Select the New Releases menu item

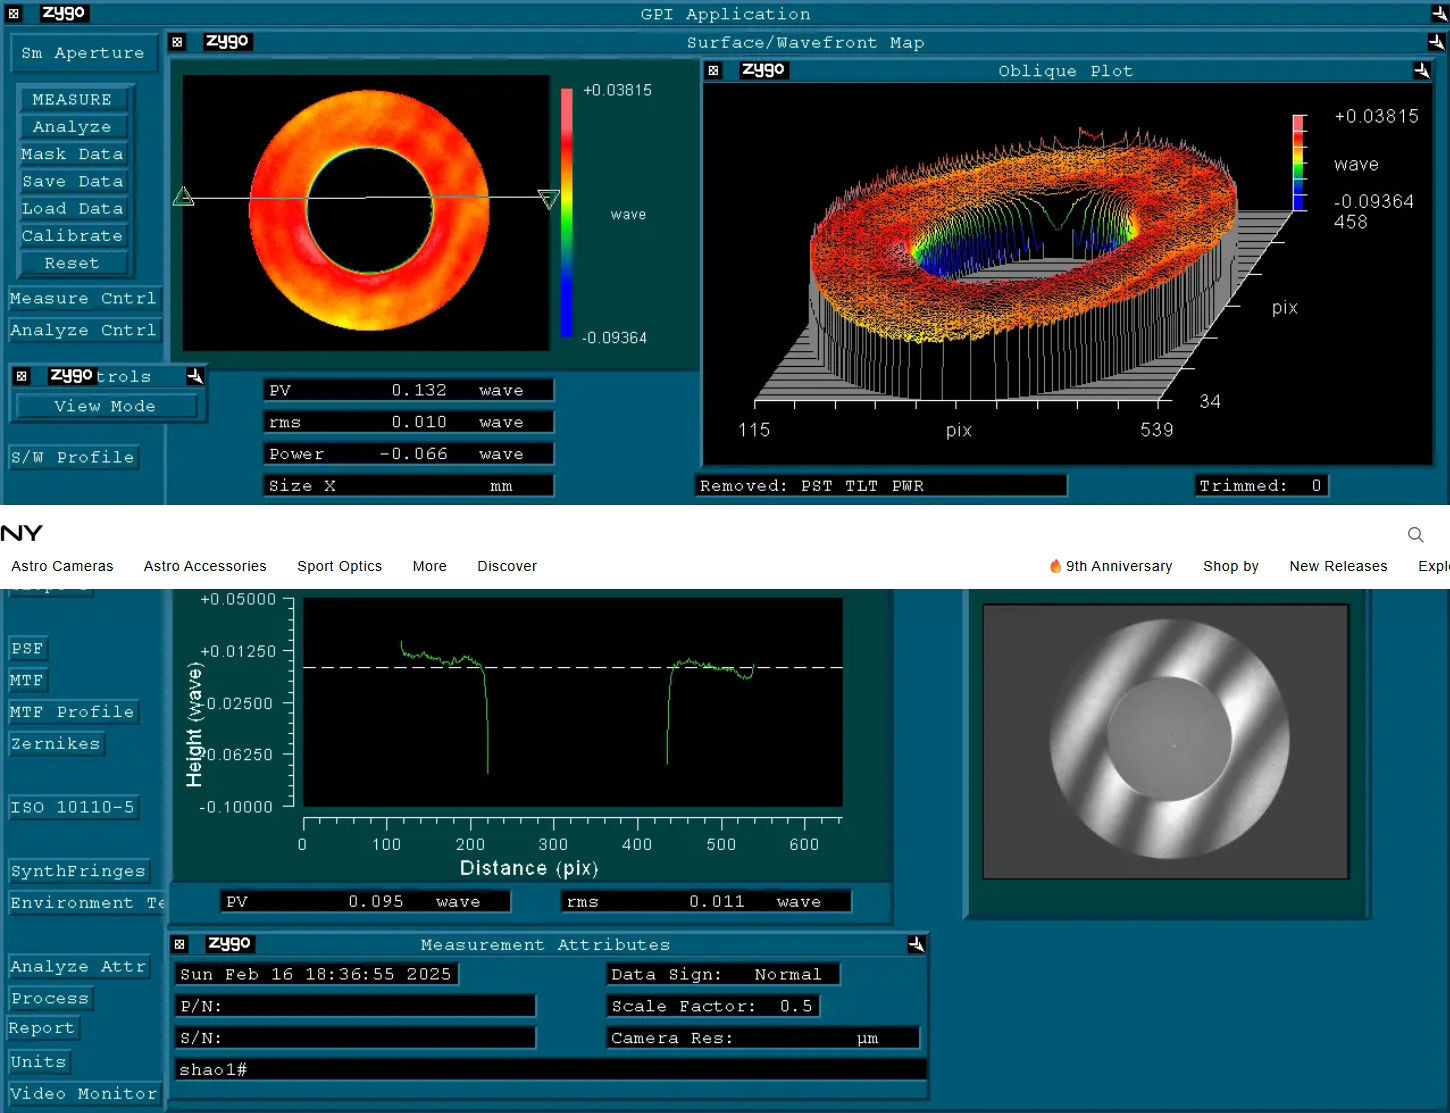click(x=1338, y=566)
